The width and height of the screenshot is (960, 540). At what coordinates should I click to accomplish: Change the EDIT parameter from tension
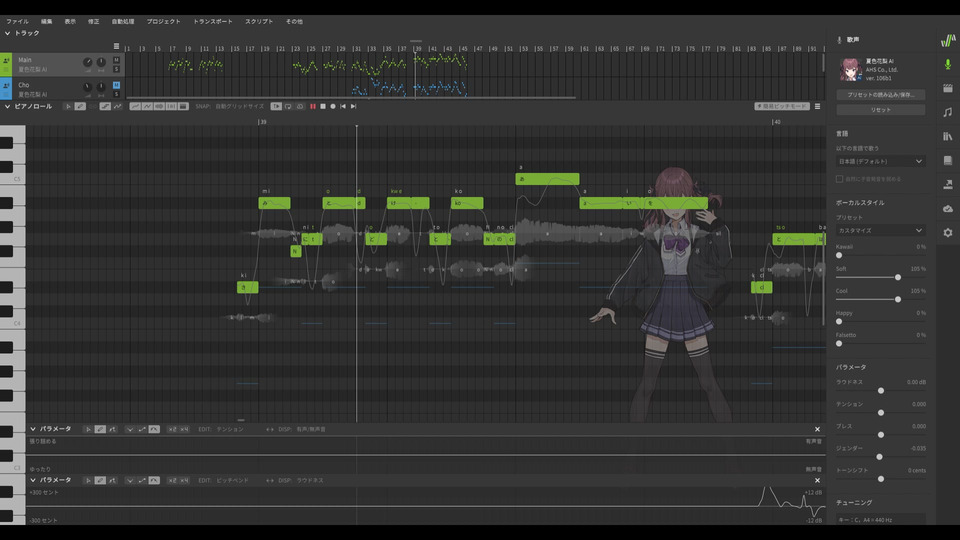(230, 429)
